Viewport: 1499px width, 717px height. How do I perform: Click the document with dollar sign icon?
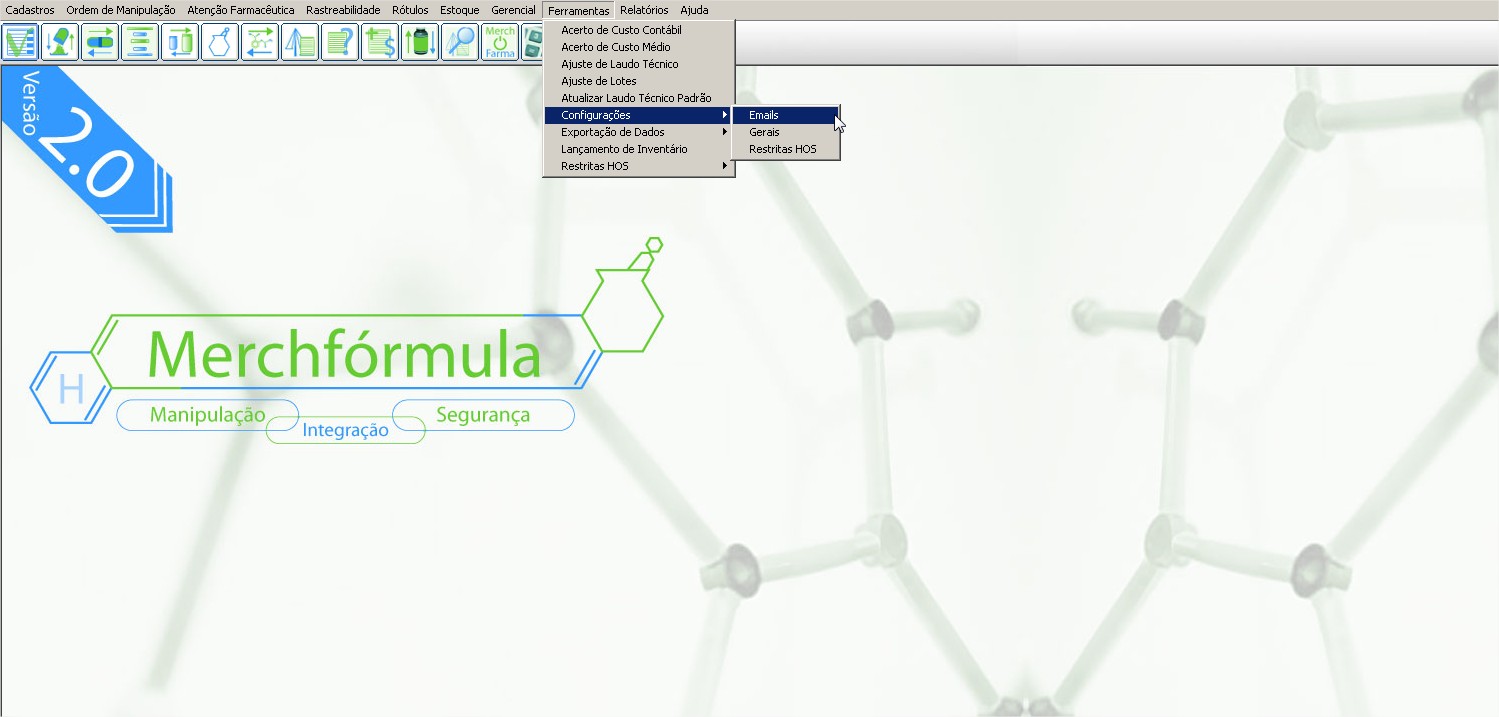click(x=380, y=43)
